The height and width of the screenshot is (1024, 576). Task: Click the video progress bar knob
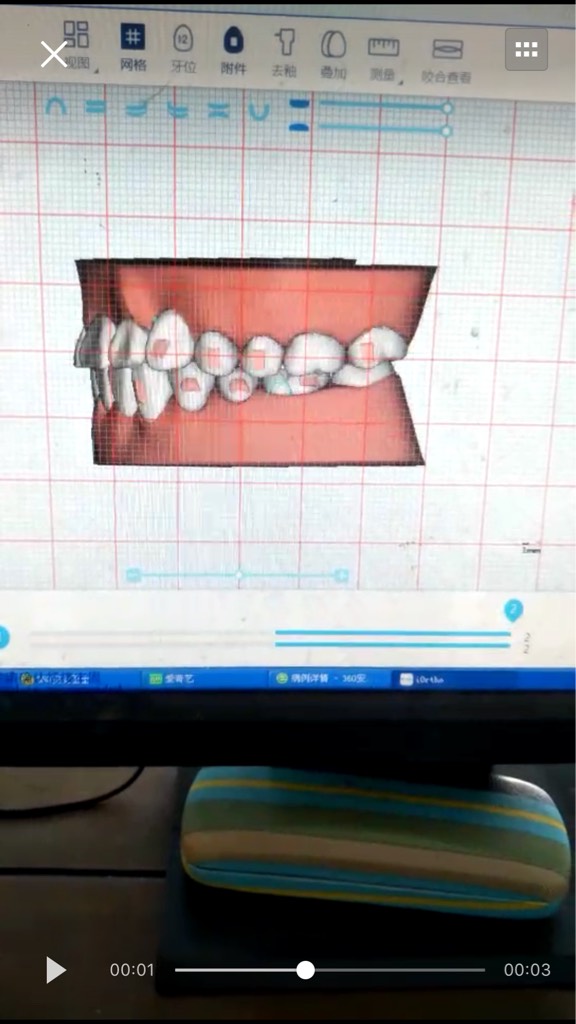[x=305, y=970]
